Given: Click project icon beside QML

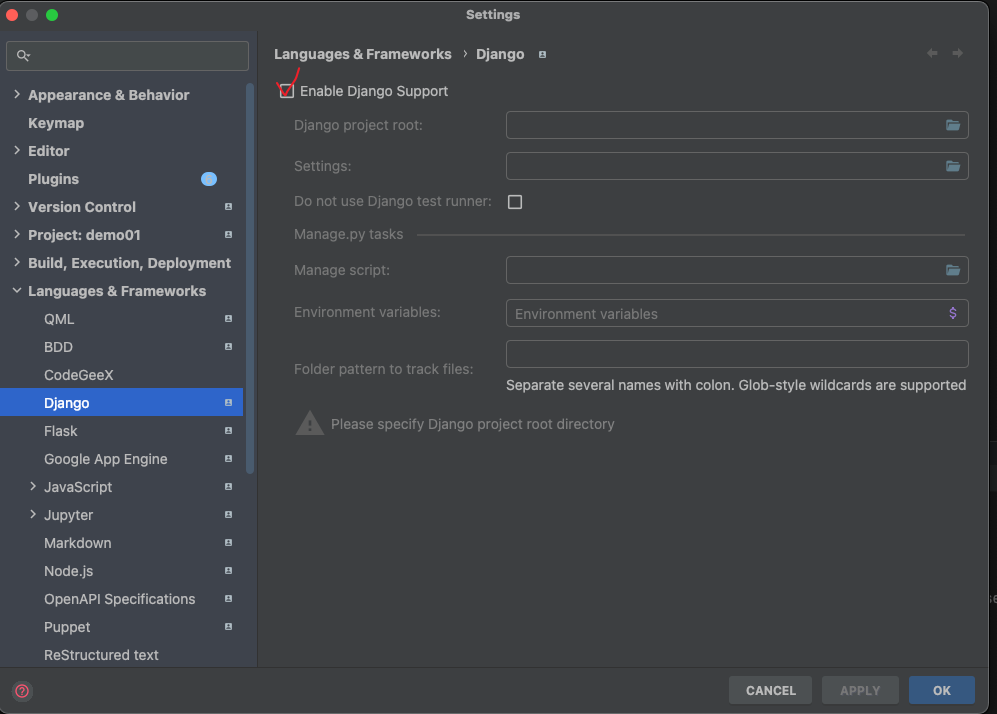Looking at the screenshot, I should coord(228,319).
